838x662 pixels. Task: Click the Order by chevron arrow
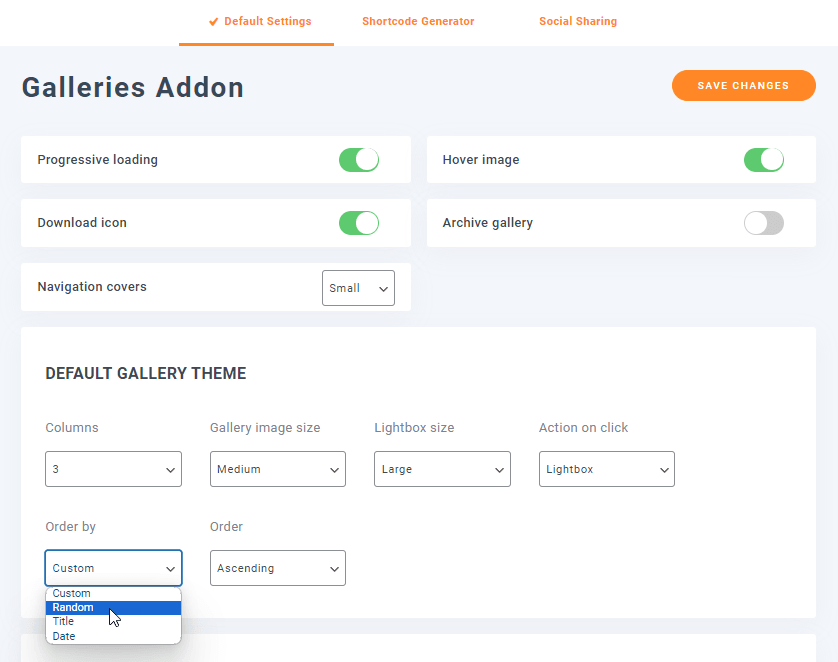(x=170, y=569)
